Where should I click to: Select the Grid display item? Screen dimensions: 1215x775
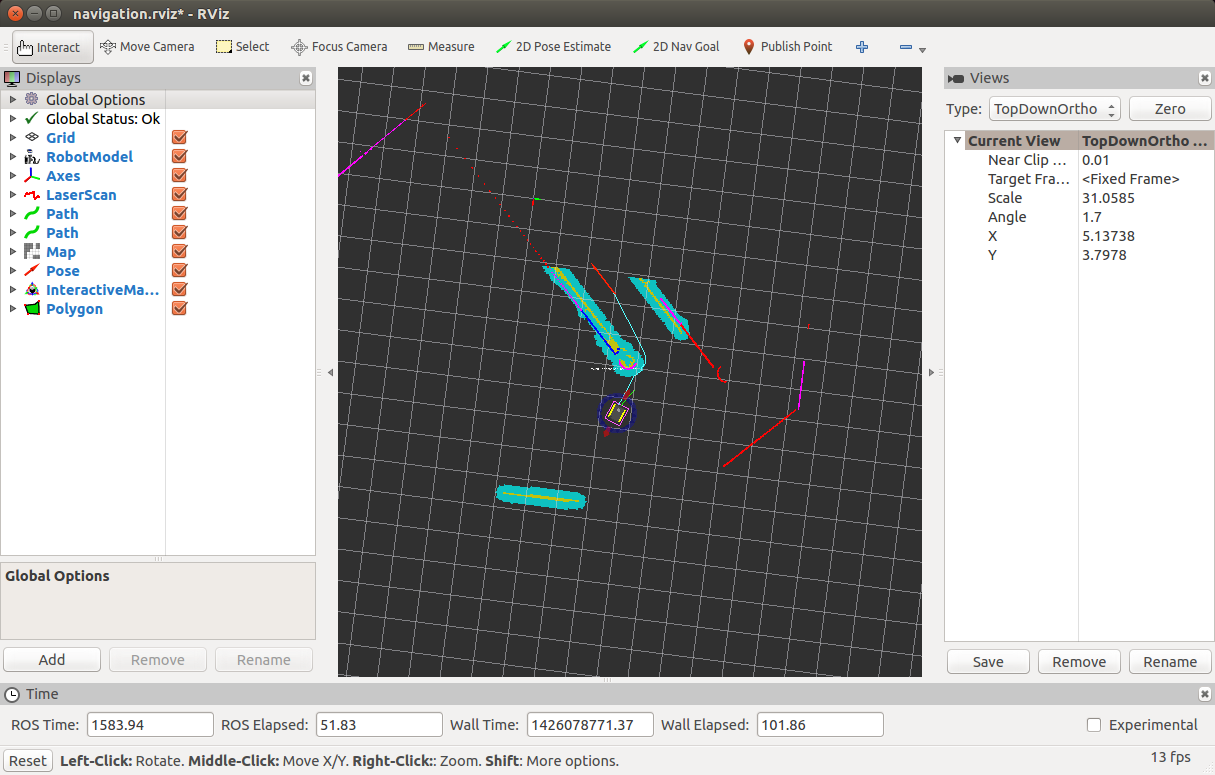(60, 138)
